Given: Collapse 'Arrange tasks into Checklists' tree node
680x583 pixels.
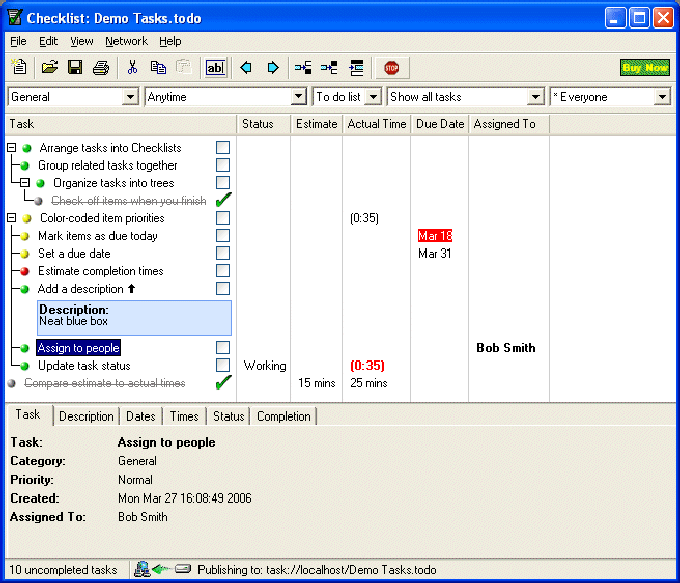Looking at the screenshot, I should (12, 148).
